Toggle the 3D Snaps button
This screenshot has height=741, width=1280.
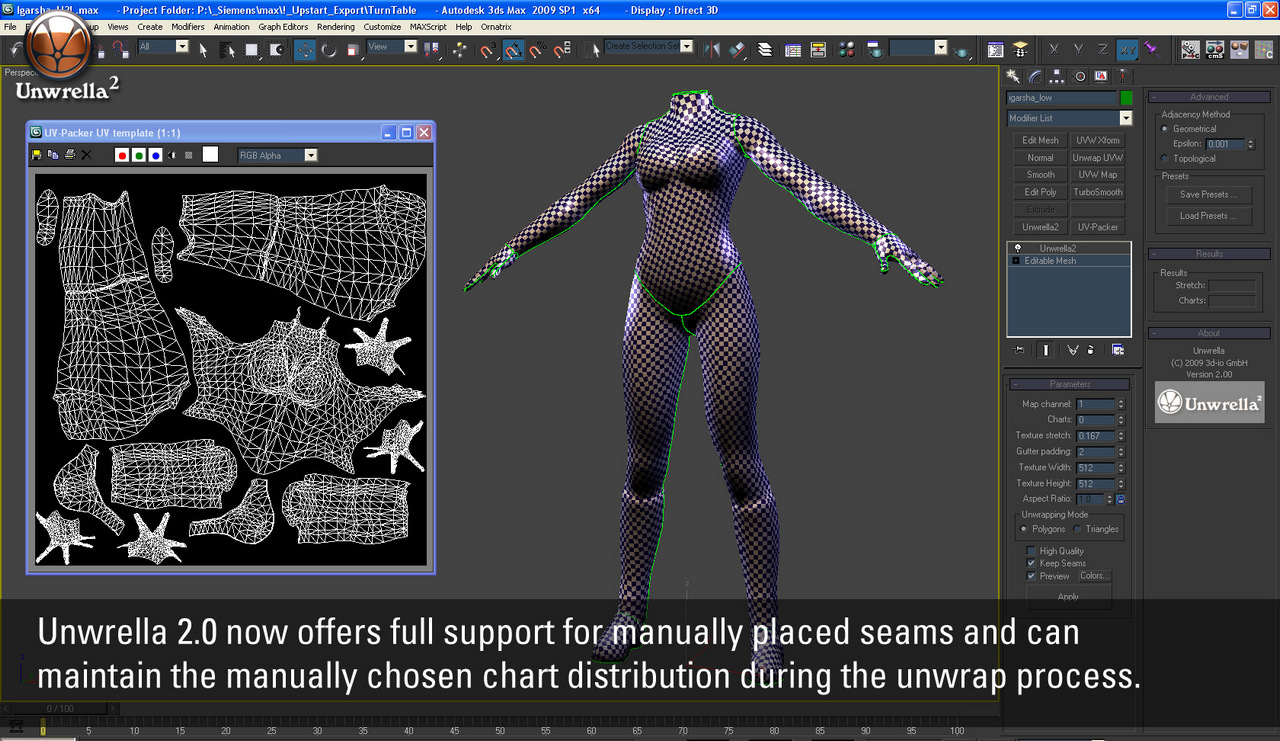point(489,49)
